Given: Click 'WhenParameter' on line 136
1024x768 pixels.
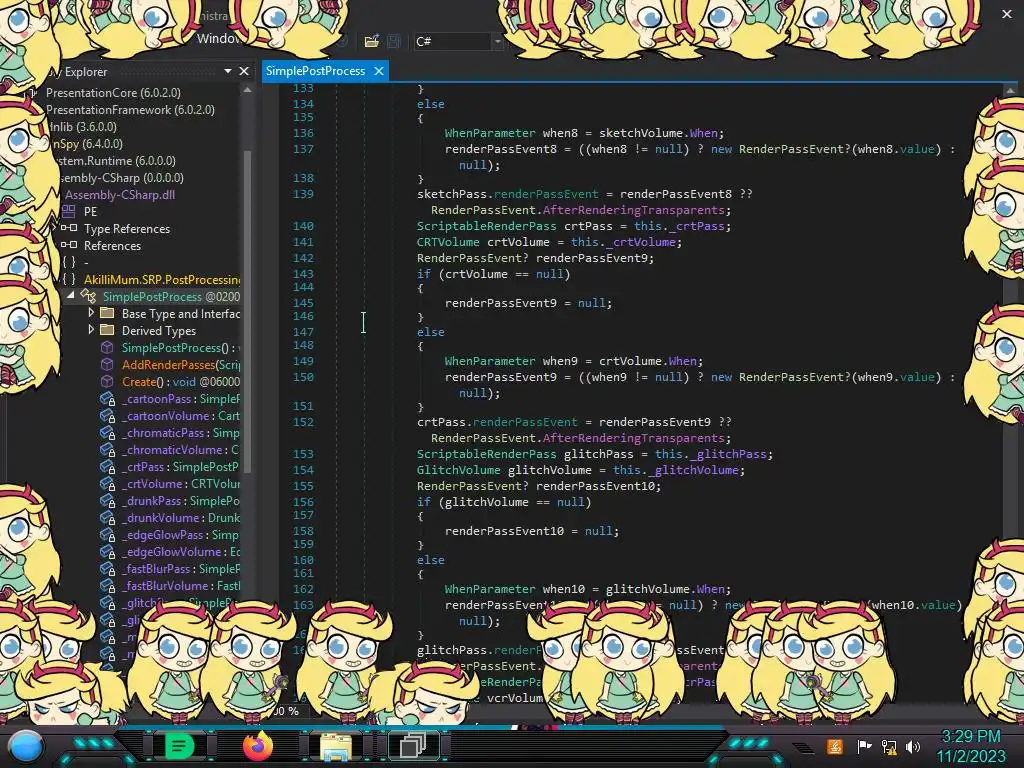Looking at the screenshot, I should (x=490, y=133).
